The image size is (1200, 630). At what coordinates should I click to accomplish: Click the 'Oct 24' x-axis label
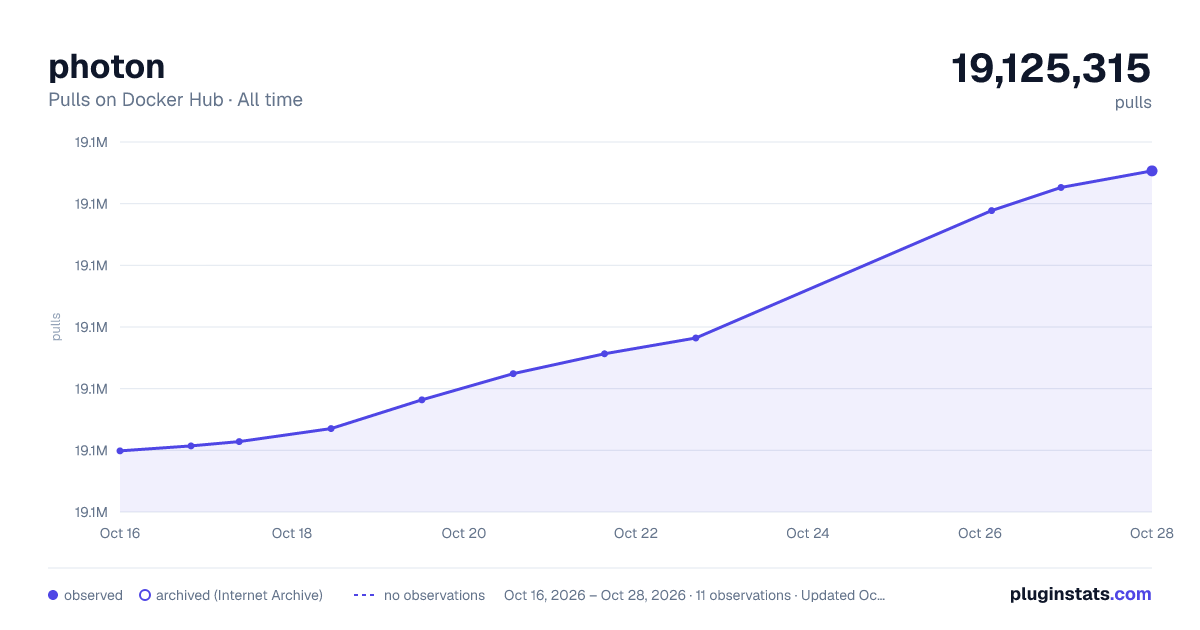click(808, 533)
